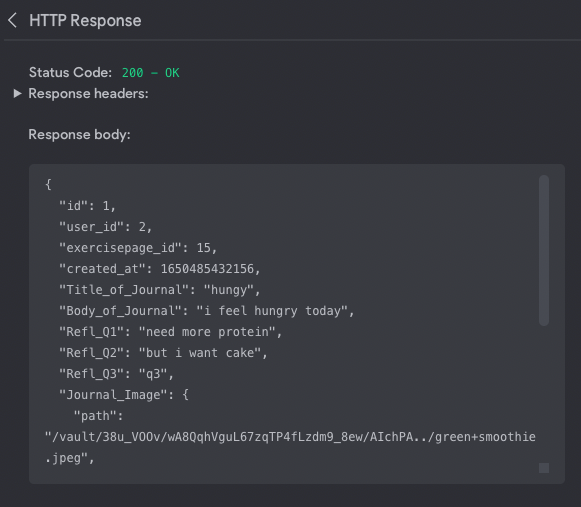Click the "HTTP Response" heading
The width and height of the screenshot is (581, 507).
[85, 20]
